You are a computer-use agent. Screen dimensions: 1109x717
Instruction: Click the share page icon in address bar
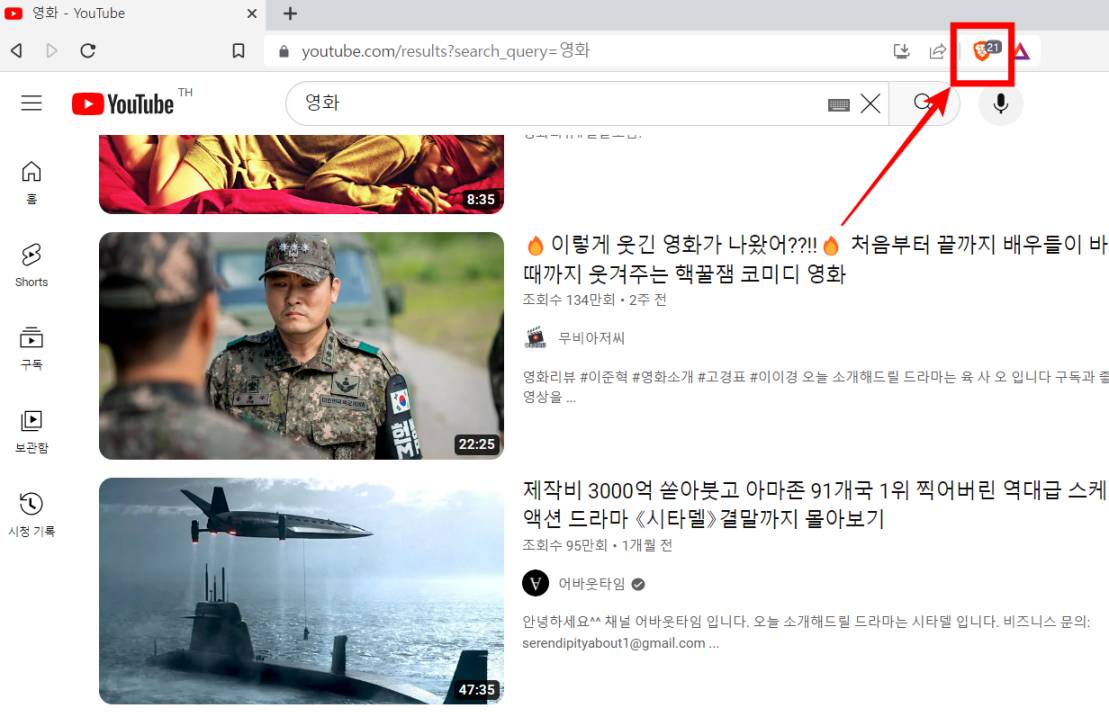coord(937,51)
